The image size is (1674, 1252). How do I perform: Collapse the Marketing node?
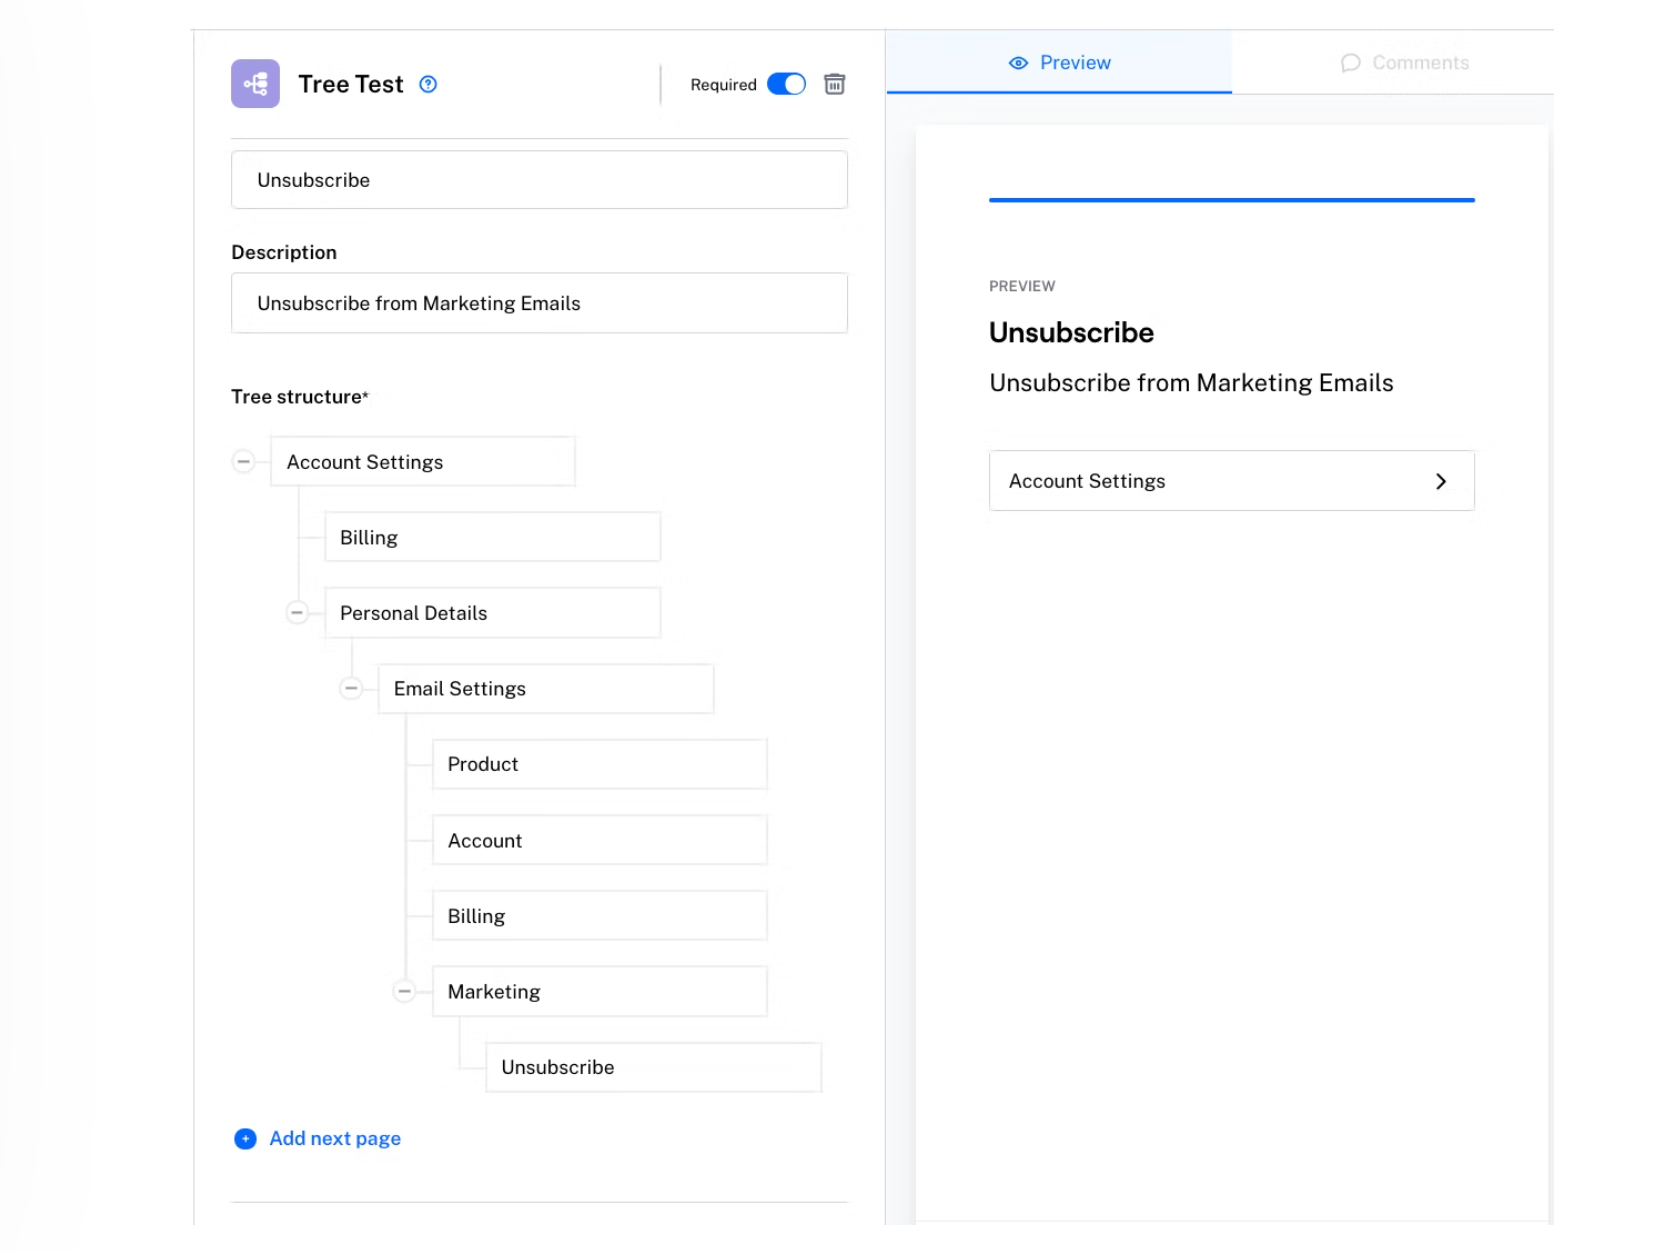tap(404, 991)
